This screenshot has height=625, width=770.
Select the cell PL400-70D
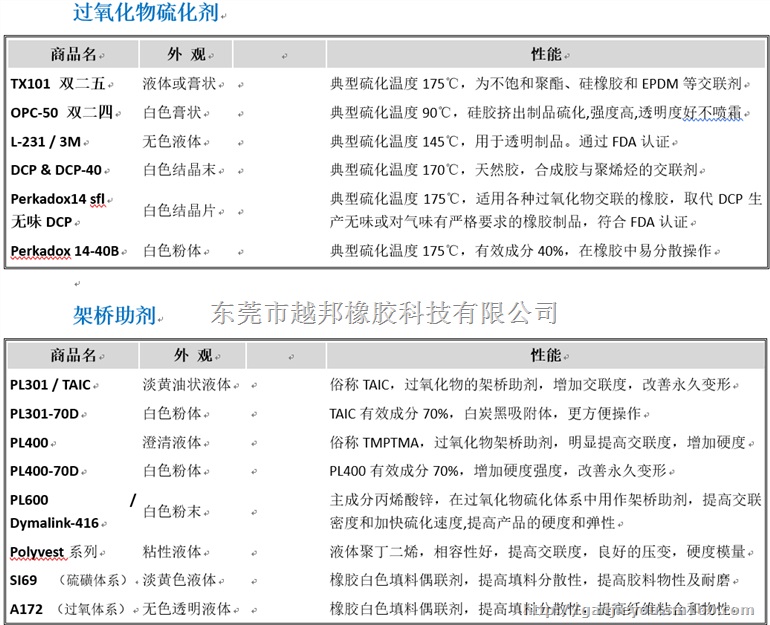click(x=44, y=471)
